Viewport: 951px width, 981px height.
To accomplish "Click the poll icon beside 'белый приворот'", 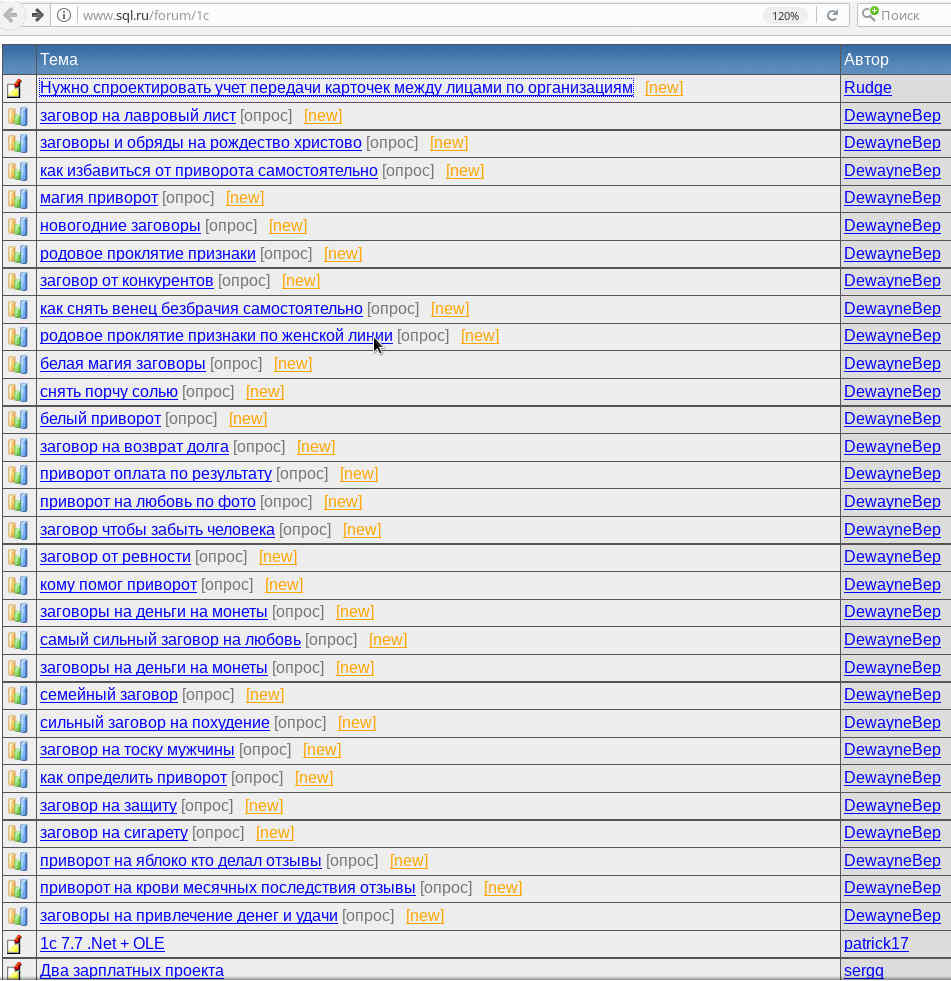I will (x=18, y=419).
